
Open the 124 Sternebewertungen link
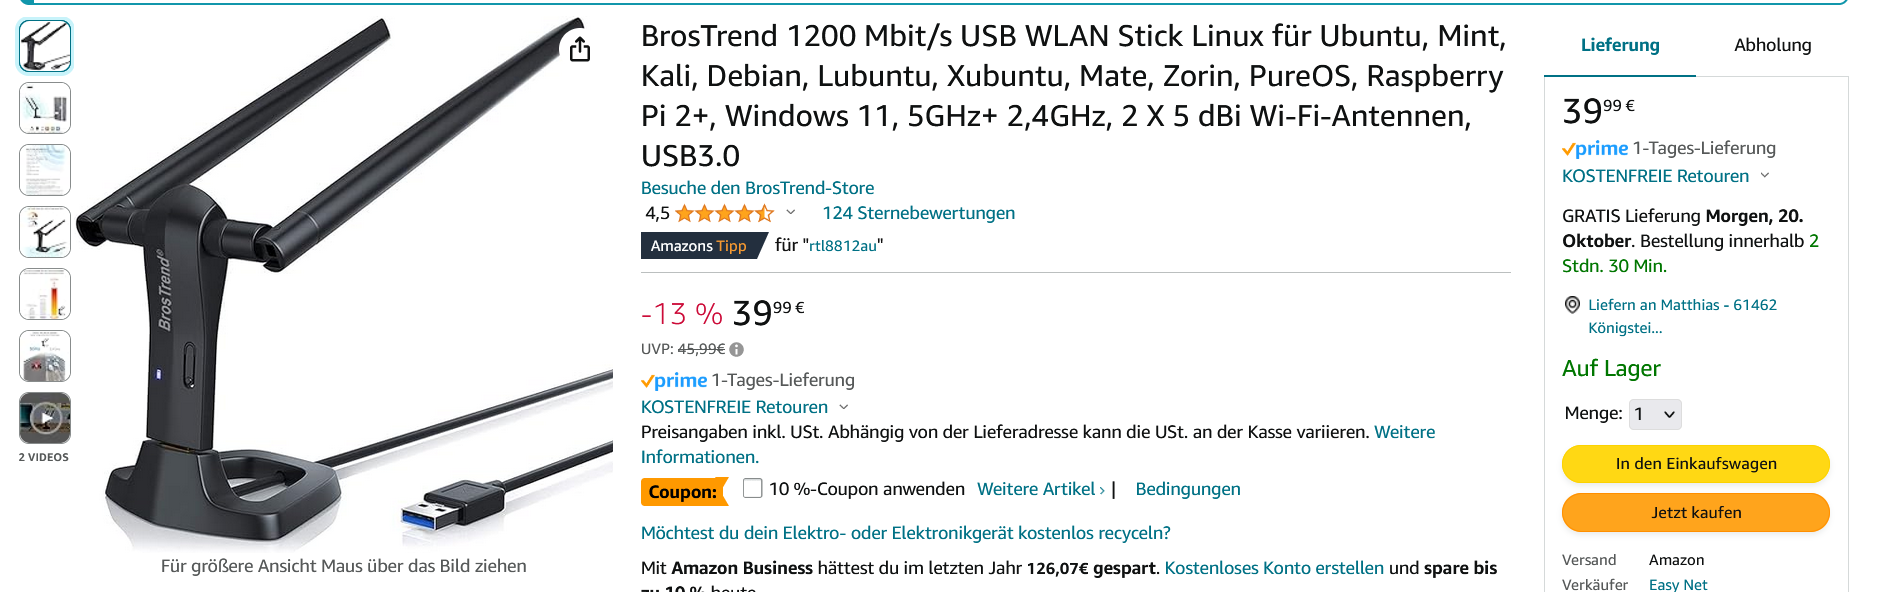[918, 213]
